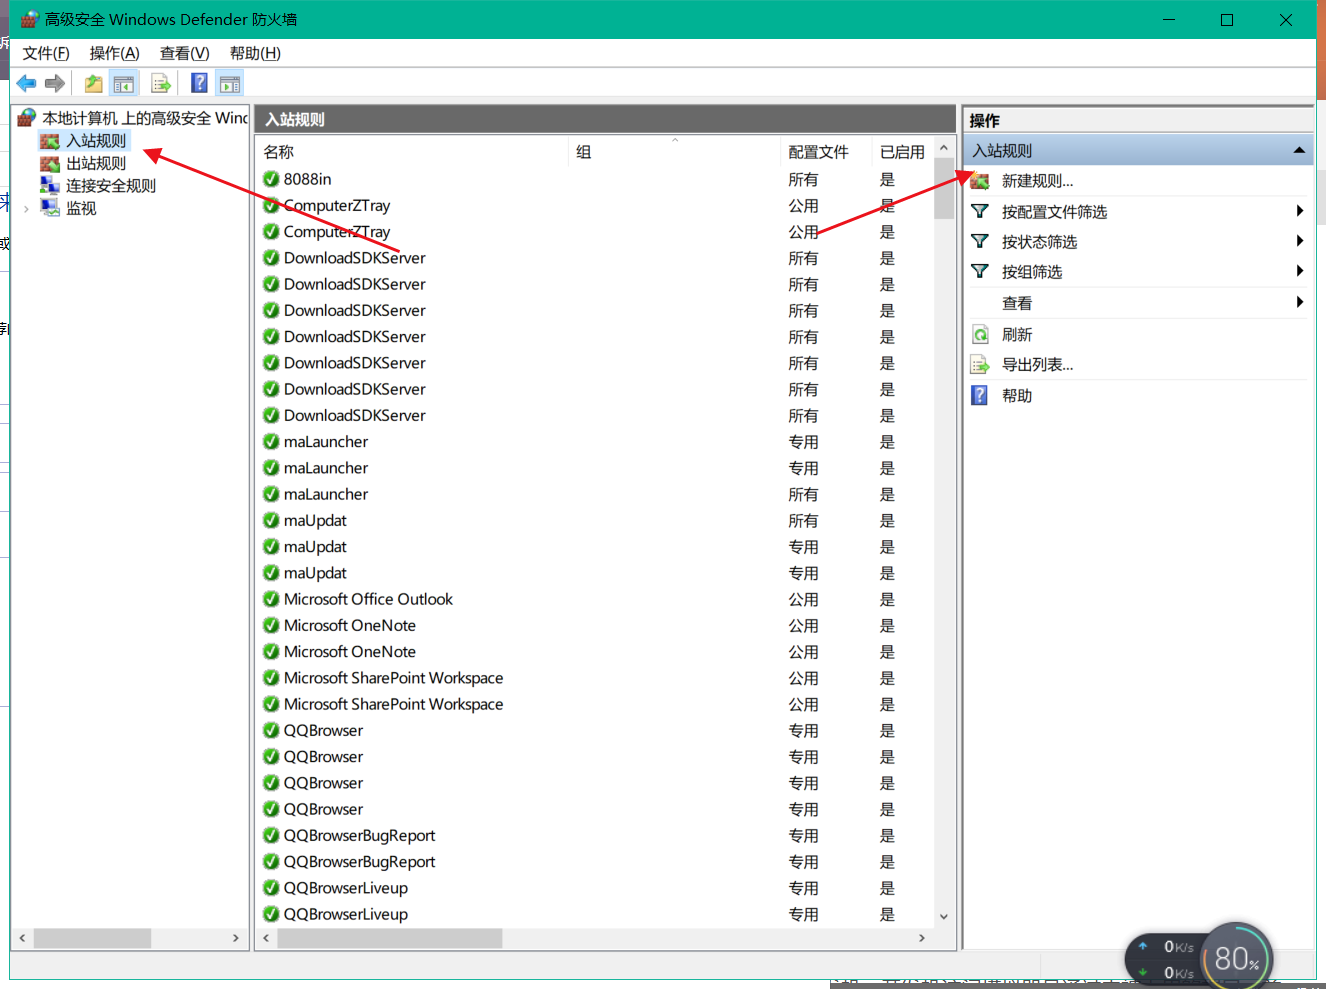Toggle the Show/Hide Console Tree toolbar icon
Screen dimensions: 1326x989
pyautogui.click(x=124, y=84)
